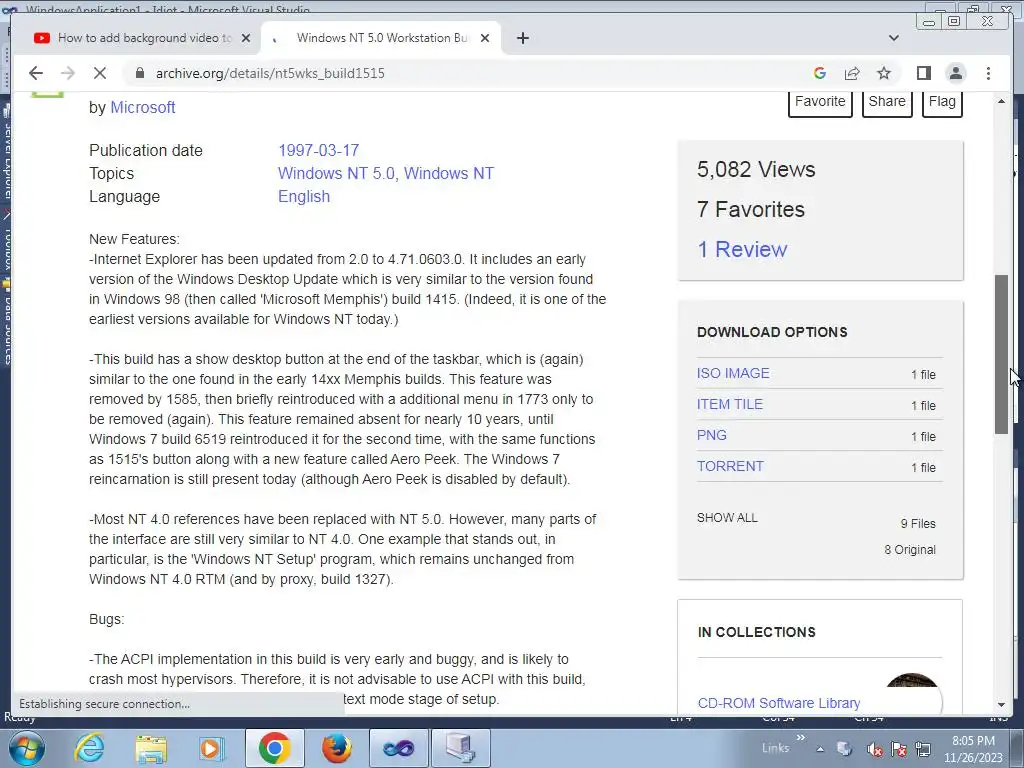Open Windows Explorer folder in taskbar
This screenshot has height=768, width=1024.
click(x=151, y=748)
